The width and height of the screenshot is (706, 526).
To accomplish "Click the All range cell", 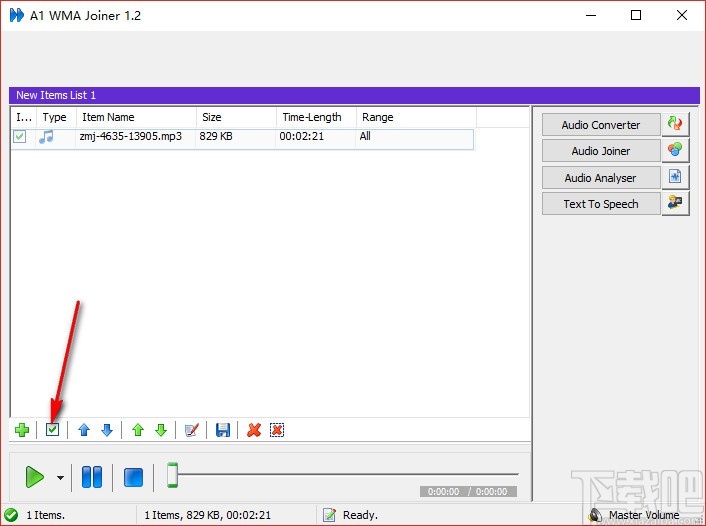I will pyautogui.click(x=365, y=136).
